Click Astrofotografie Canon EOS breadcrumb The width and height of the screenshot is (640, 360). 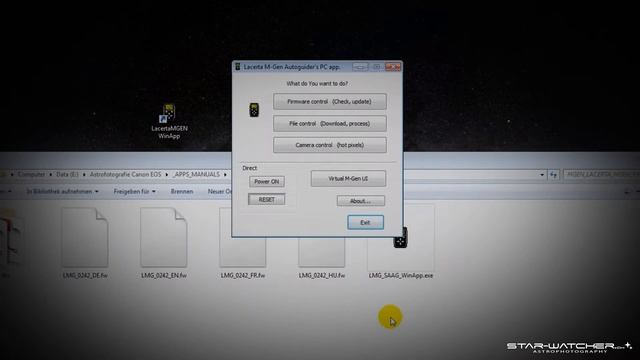tap(125, 174)
